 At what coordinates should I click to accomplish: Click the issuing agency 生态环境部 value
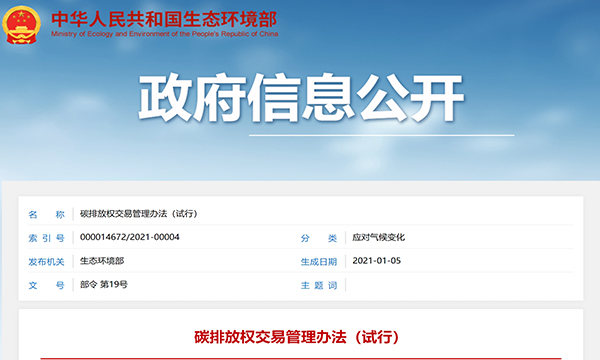click(102, 261)
